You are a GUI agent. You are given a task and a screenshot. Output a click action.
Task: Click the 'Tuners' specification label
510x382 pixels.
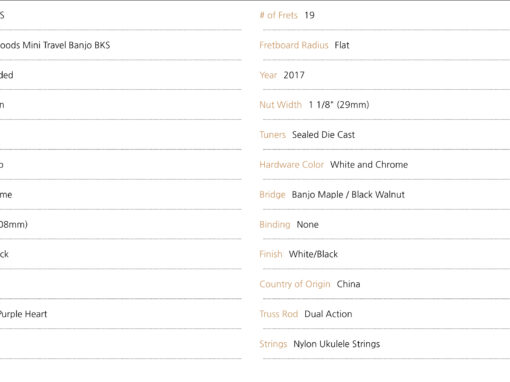273,135
